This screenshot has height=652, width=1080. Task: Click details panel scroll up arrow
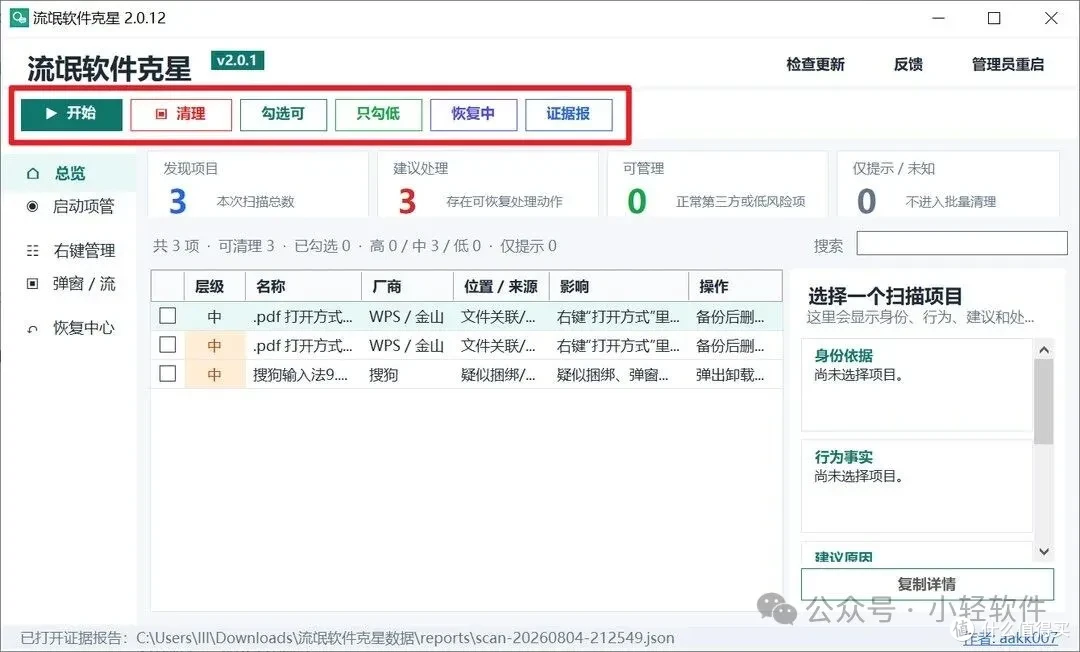pos(1044,350)
